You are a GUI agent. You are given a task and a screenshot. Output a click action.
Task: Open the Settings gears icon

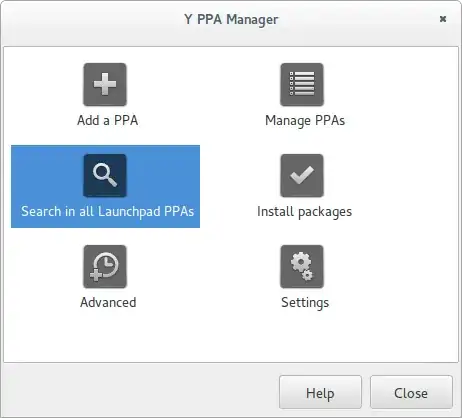(x=302, y=267)
